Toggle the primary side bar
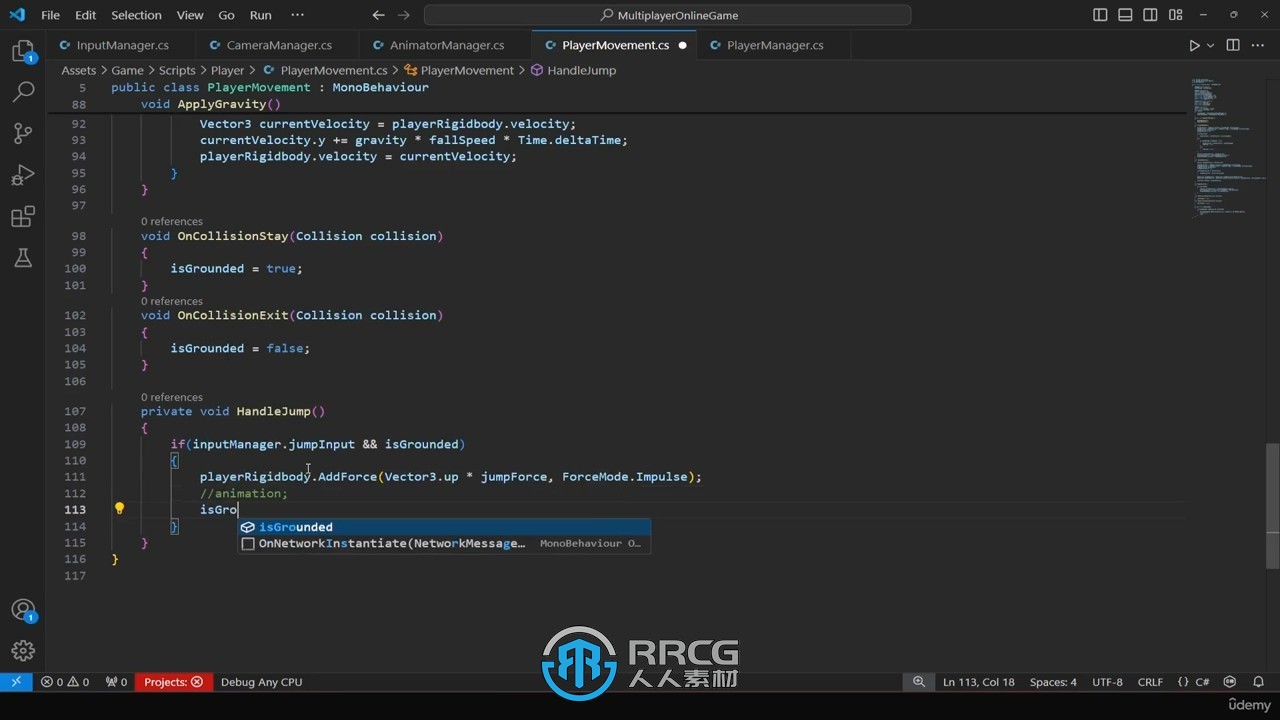This screenshot has height=720, width=1280. point(1100,15)
